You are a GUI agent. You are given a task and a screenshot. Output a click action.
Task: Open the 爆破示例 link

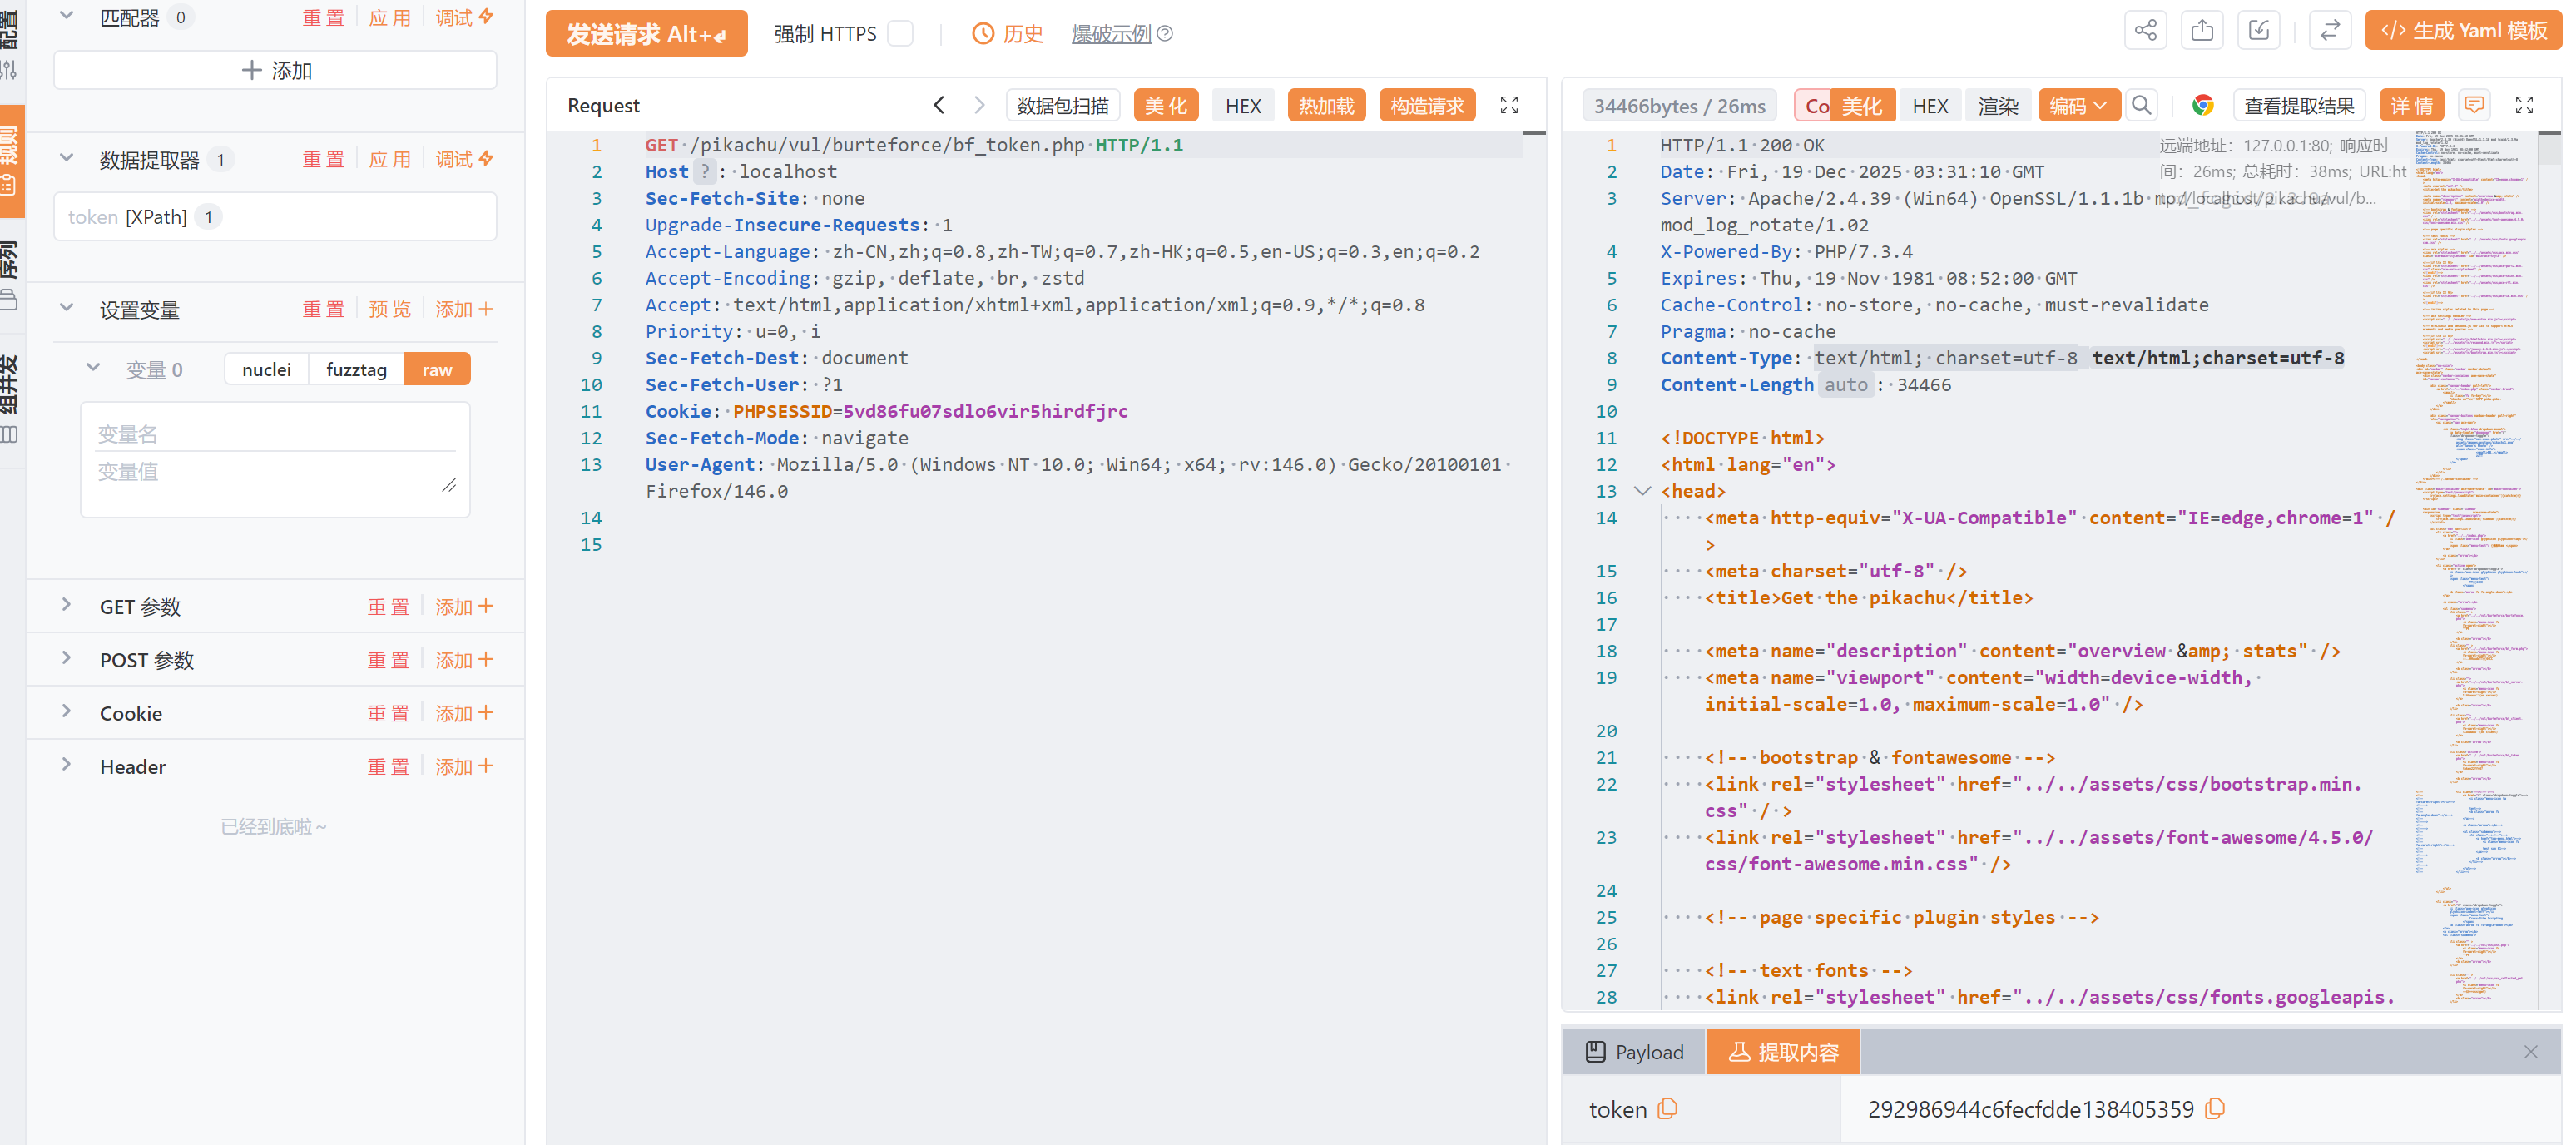pos(1111,34)
